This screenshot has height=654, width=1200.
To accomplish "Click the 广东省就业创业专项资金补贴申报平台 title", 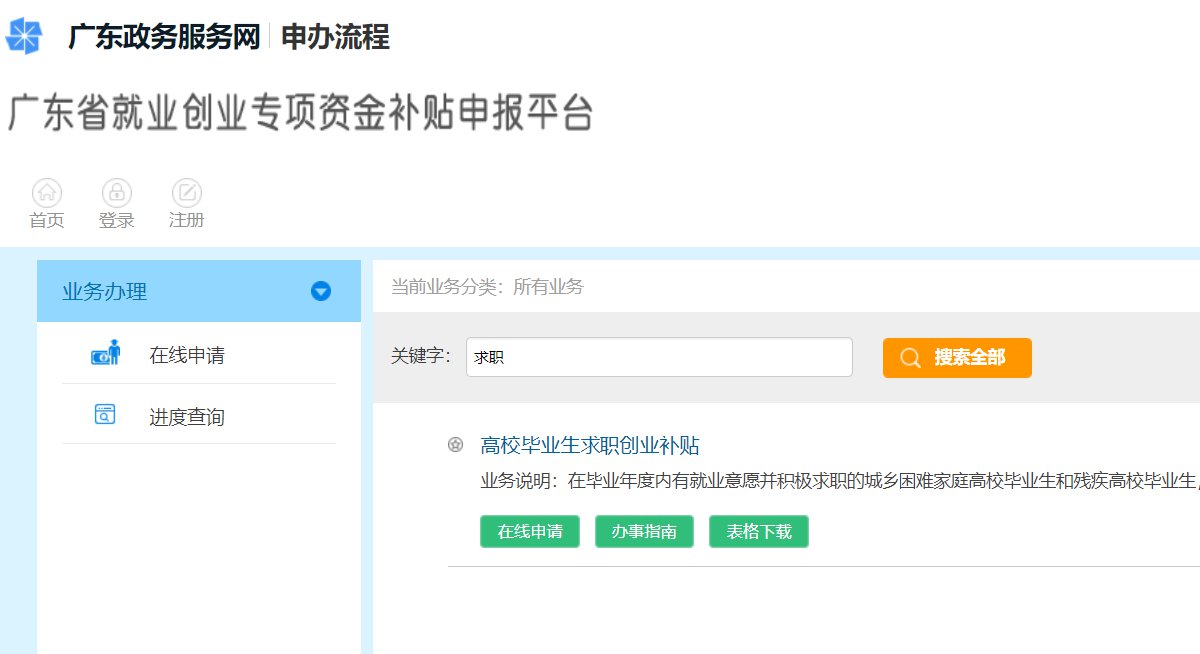I will tap(300, 113).
